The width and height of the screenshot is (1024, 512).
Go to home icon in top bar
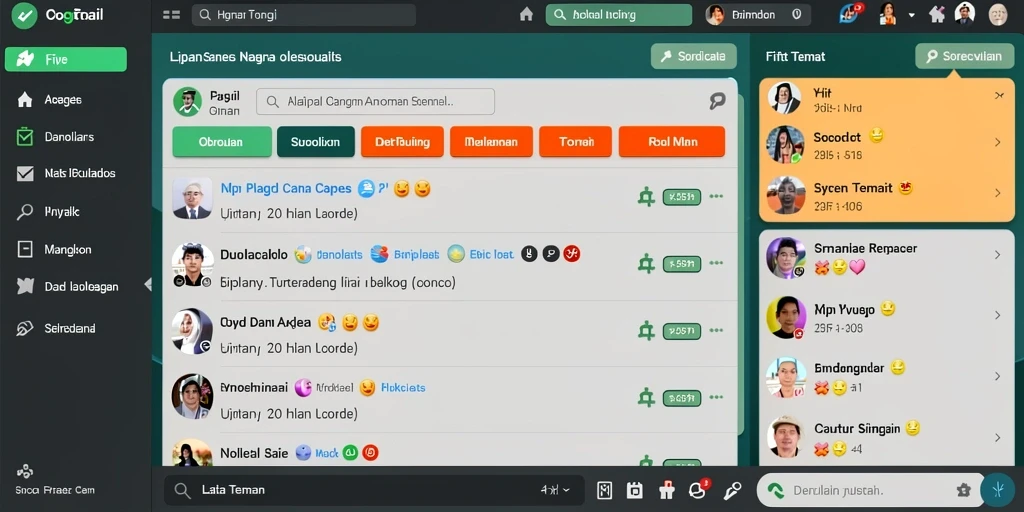point(526,14)
